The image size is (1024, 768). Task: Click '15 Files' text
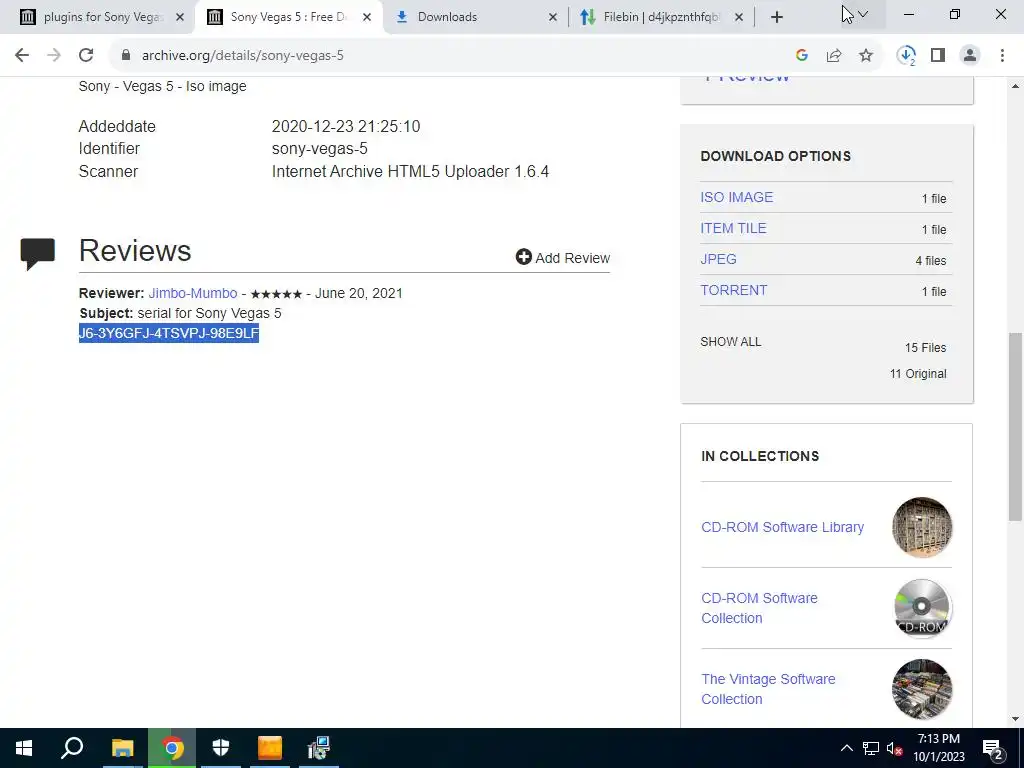(925, 347)
